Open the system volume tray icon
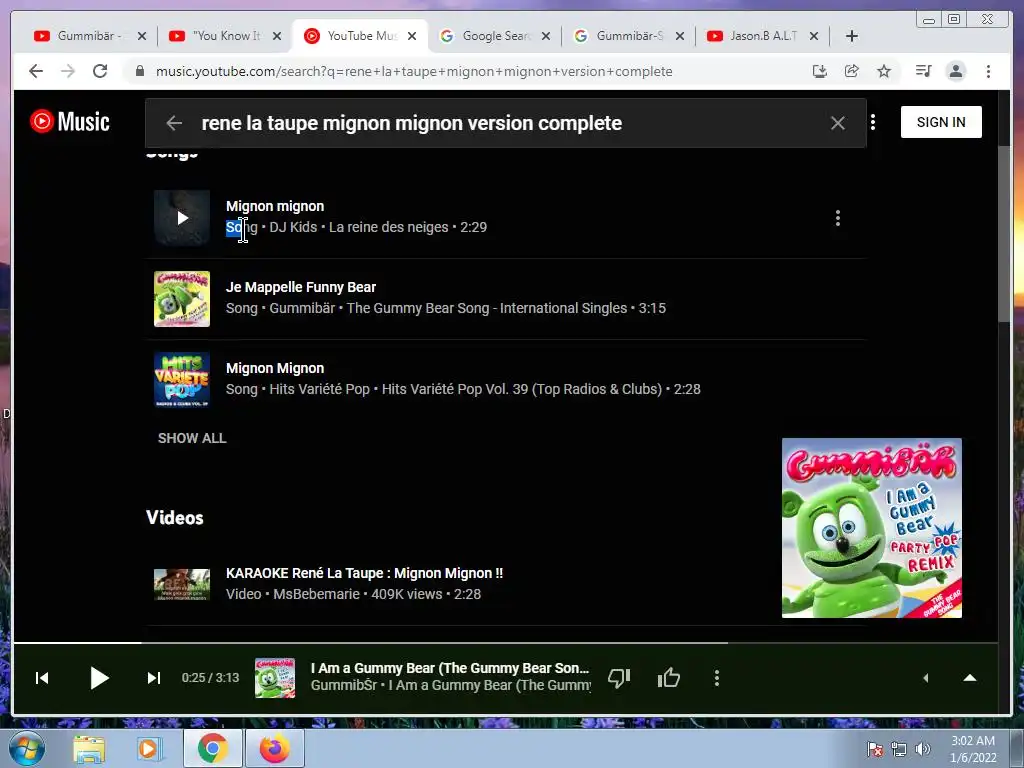This screenshot has width=1024, height=768. point(923,749)
